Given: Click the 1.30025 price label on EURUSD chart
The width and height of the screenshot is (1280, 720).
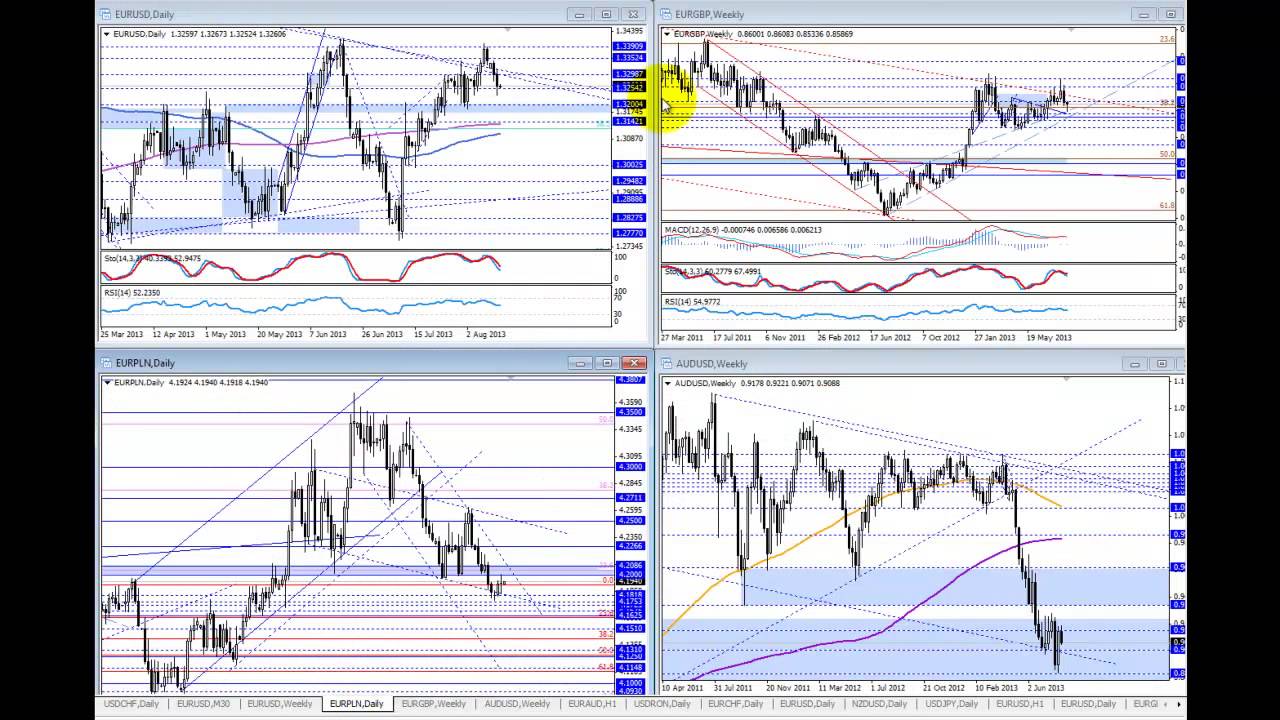Looking at the screenshot, I should (x=629, y=164).
